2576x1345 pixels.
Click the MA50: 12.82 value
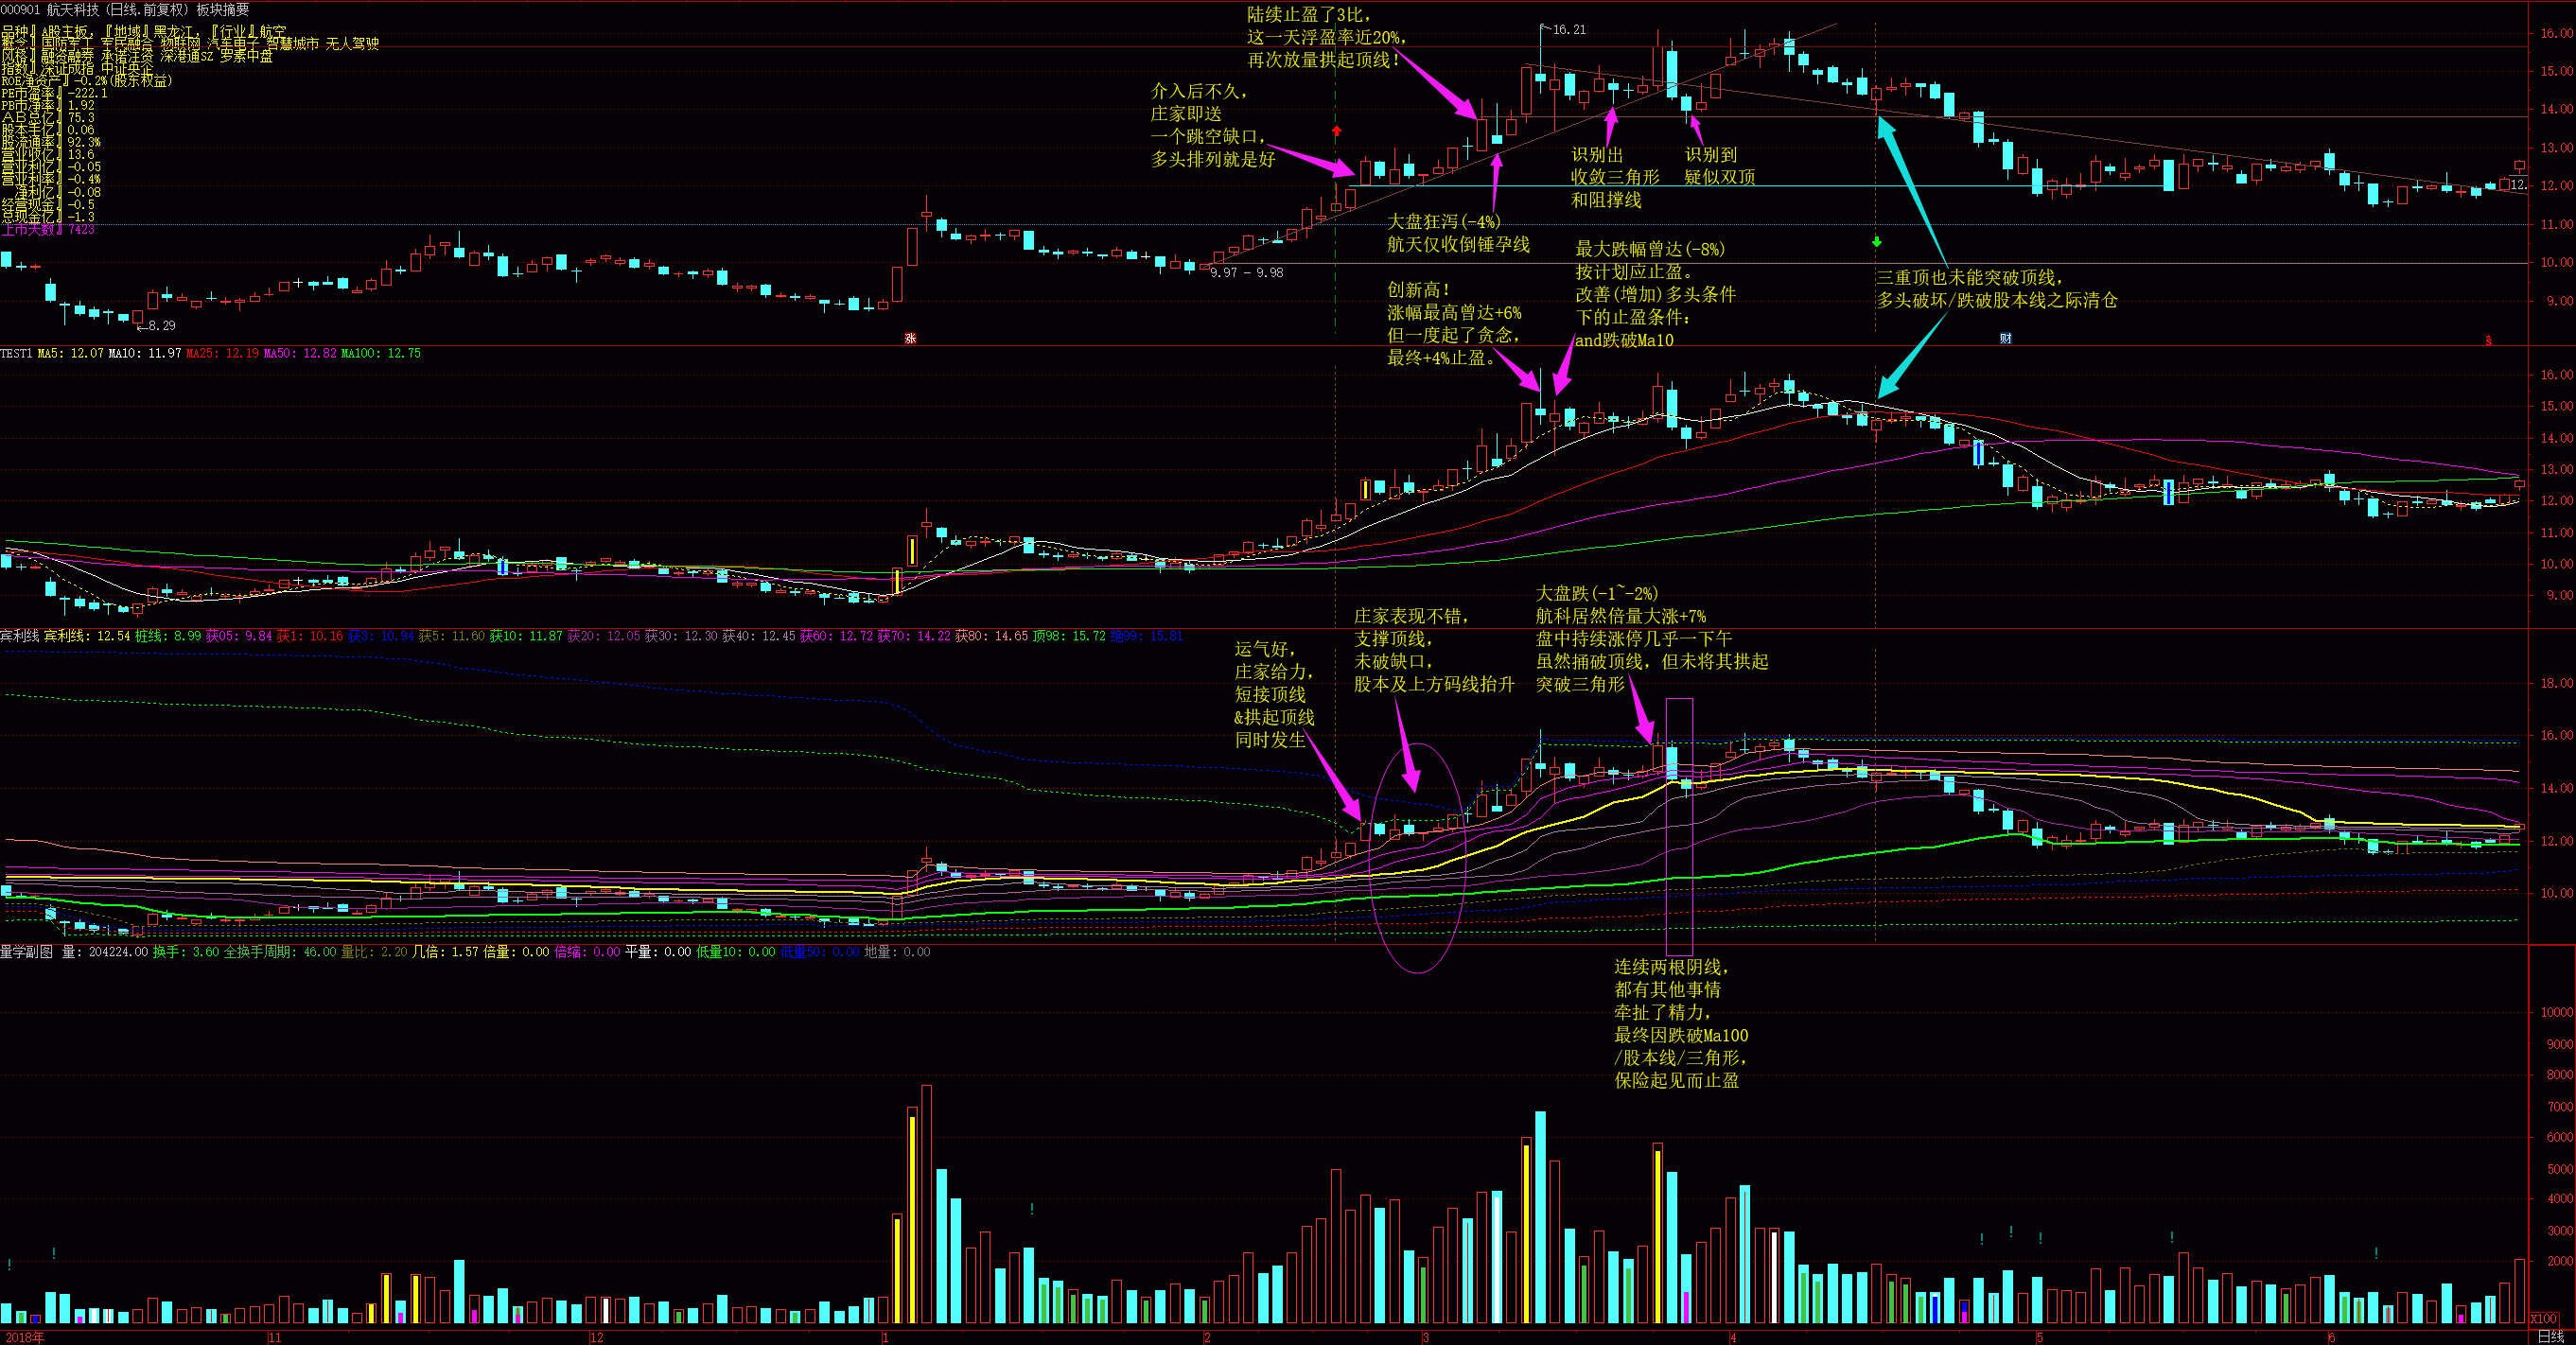tap(300, 353)
